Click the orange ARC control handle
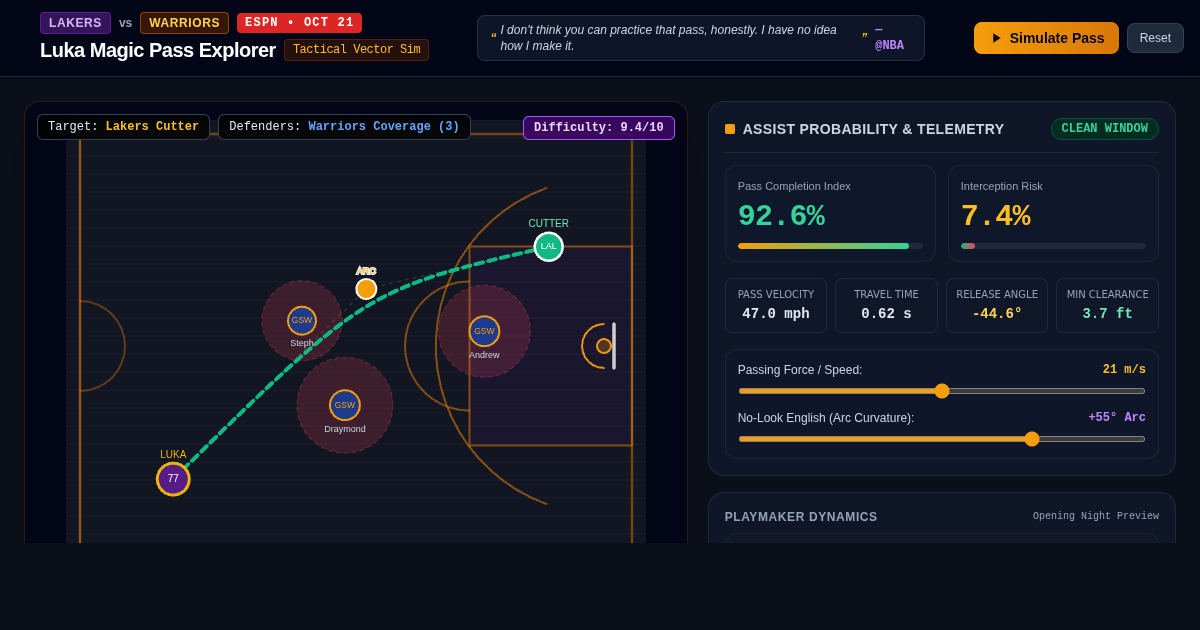Image resolution: width=1200 pixels, height=630 pixels. coord(366,289)
